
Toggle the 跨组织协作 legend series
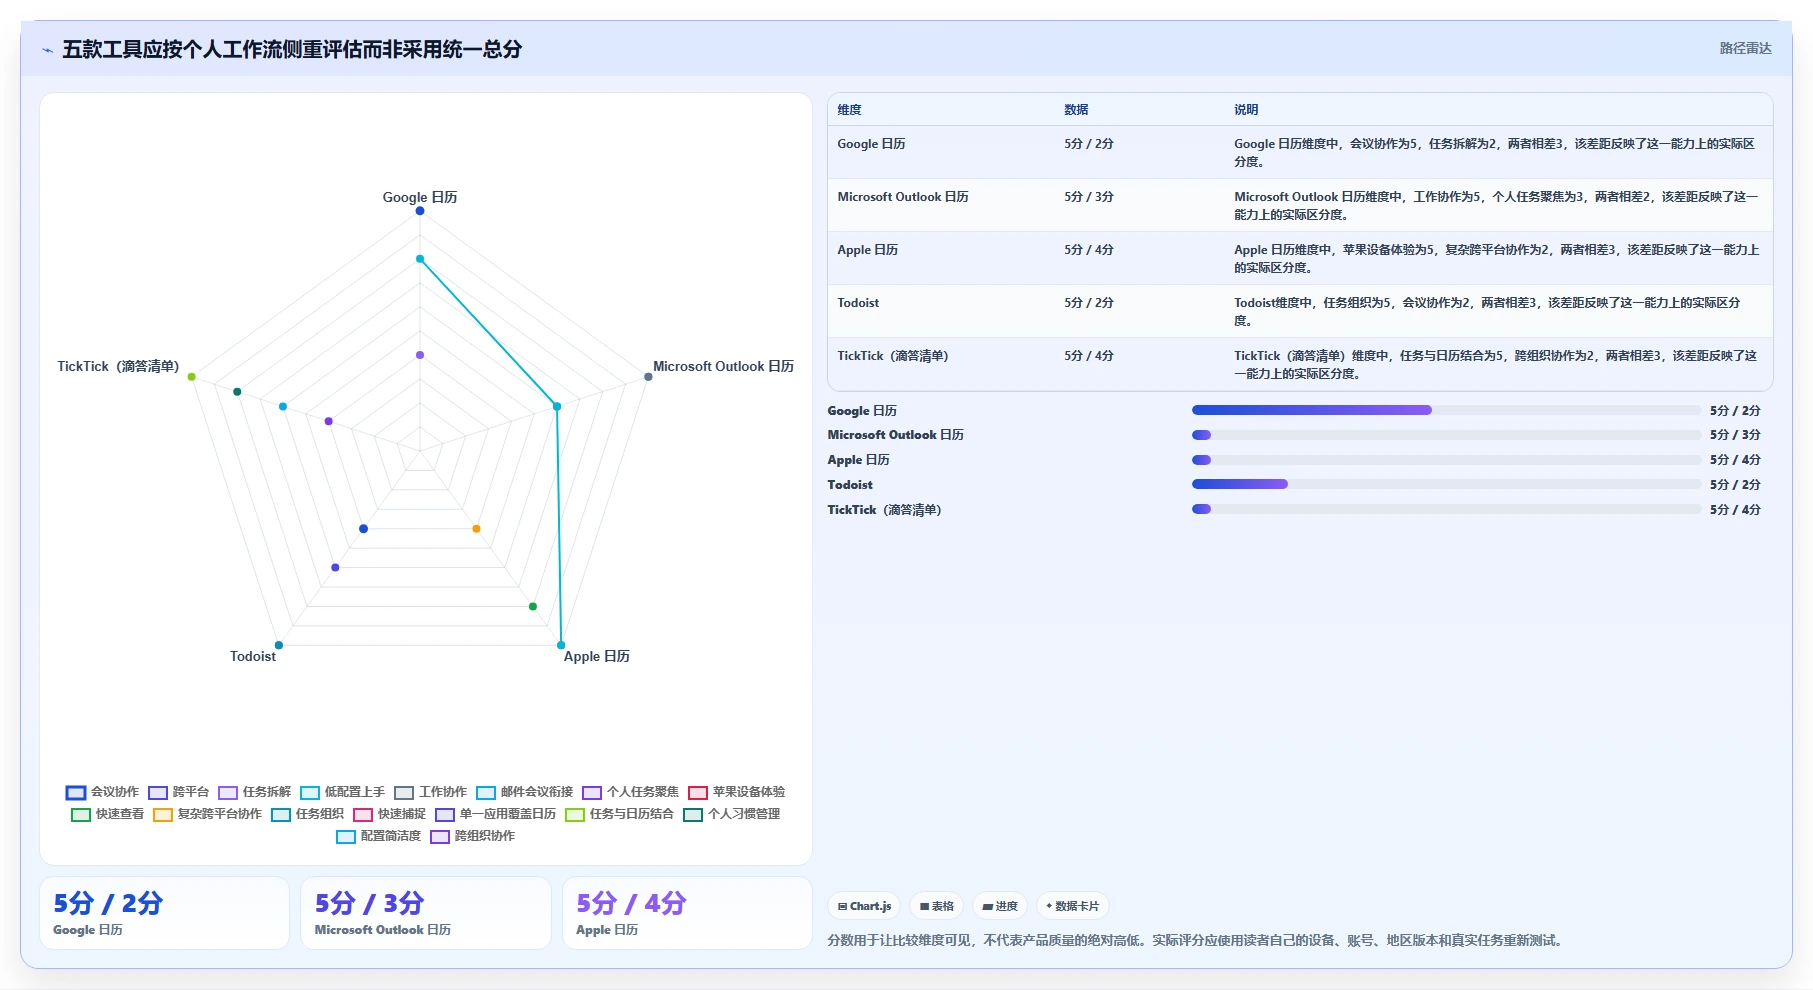(x=473, y=836)
